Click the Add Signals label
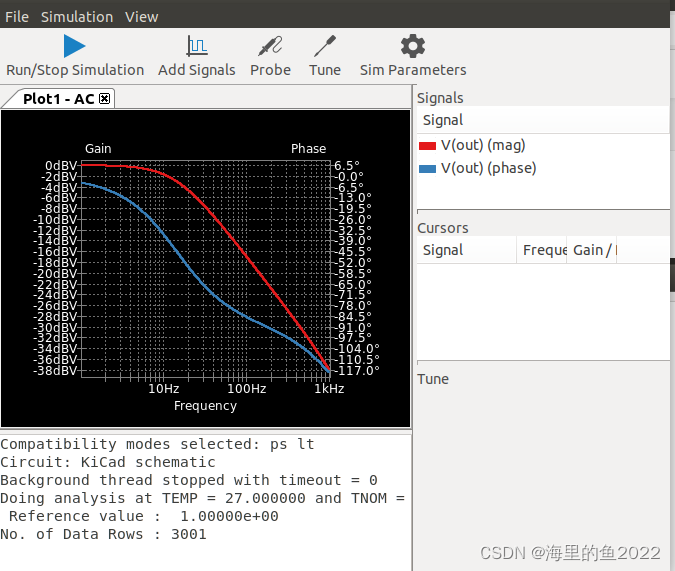675x571 pixels. click(x=197, y=70)
